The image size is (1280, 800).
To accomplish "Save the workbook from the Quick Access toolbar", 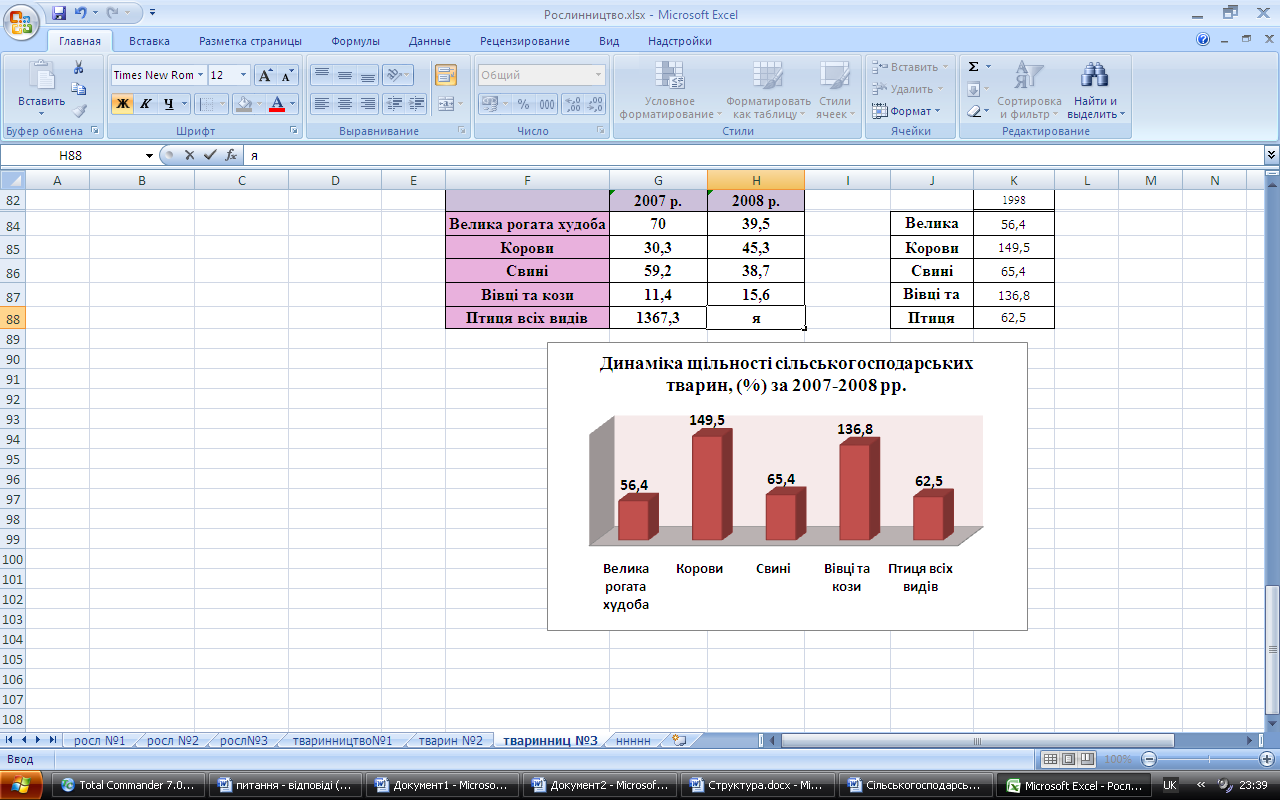I will point(59,13).
